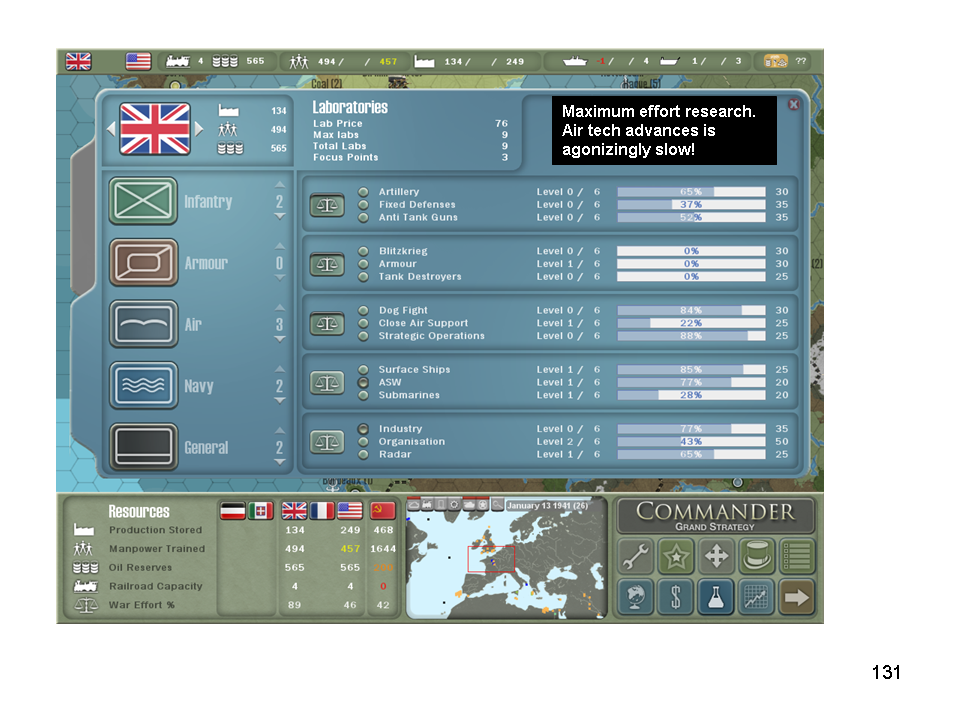Click the flask research button
This screenshot has height=720, width=960.
pyautogui.click(x=717, y=597)
